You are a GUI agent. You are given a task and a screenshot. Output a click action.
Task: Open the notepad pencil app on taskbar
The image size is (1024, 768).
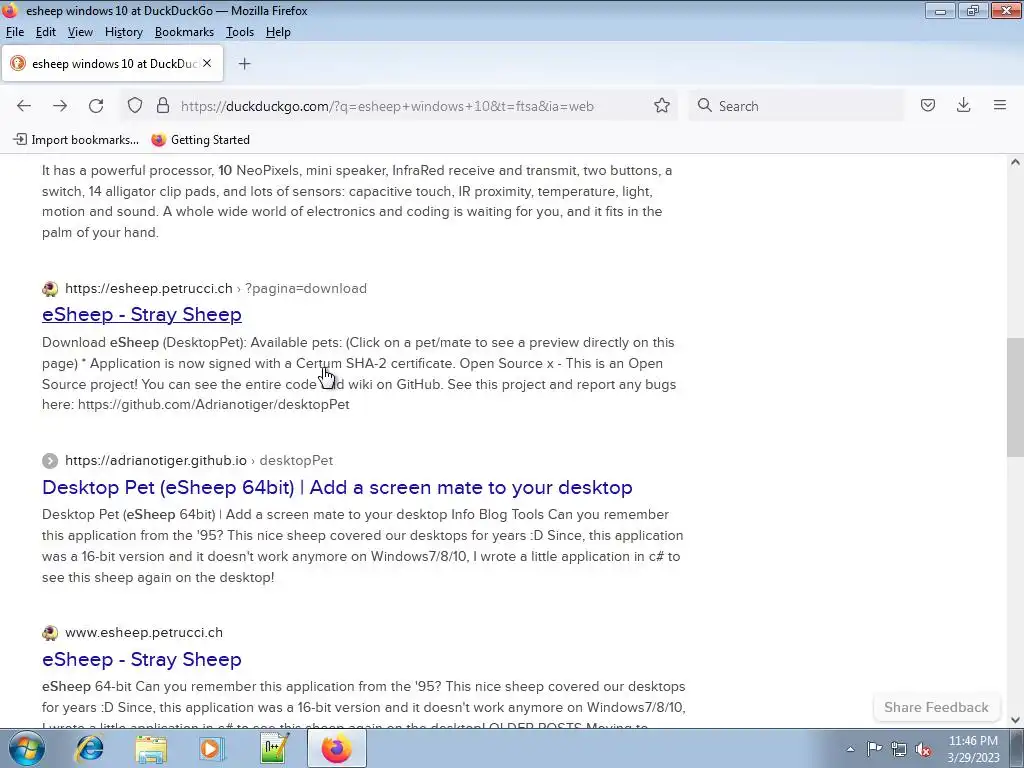273,748
